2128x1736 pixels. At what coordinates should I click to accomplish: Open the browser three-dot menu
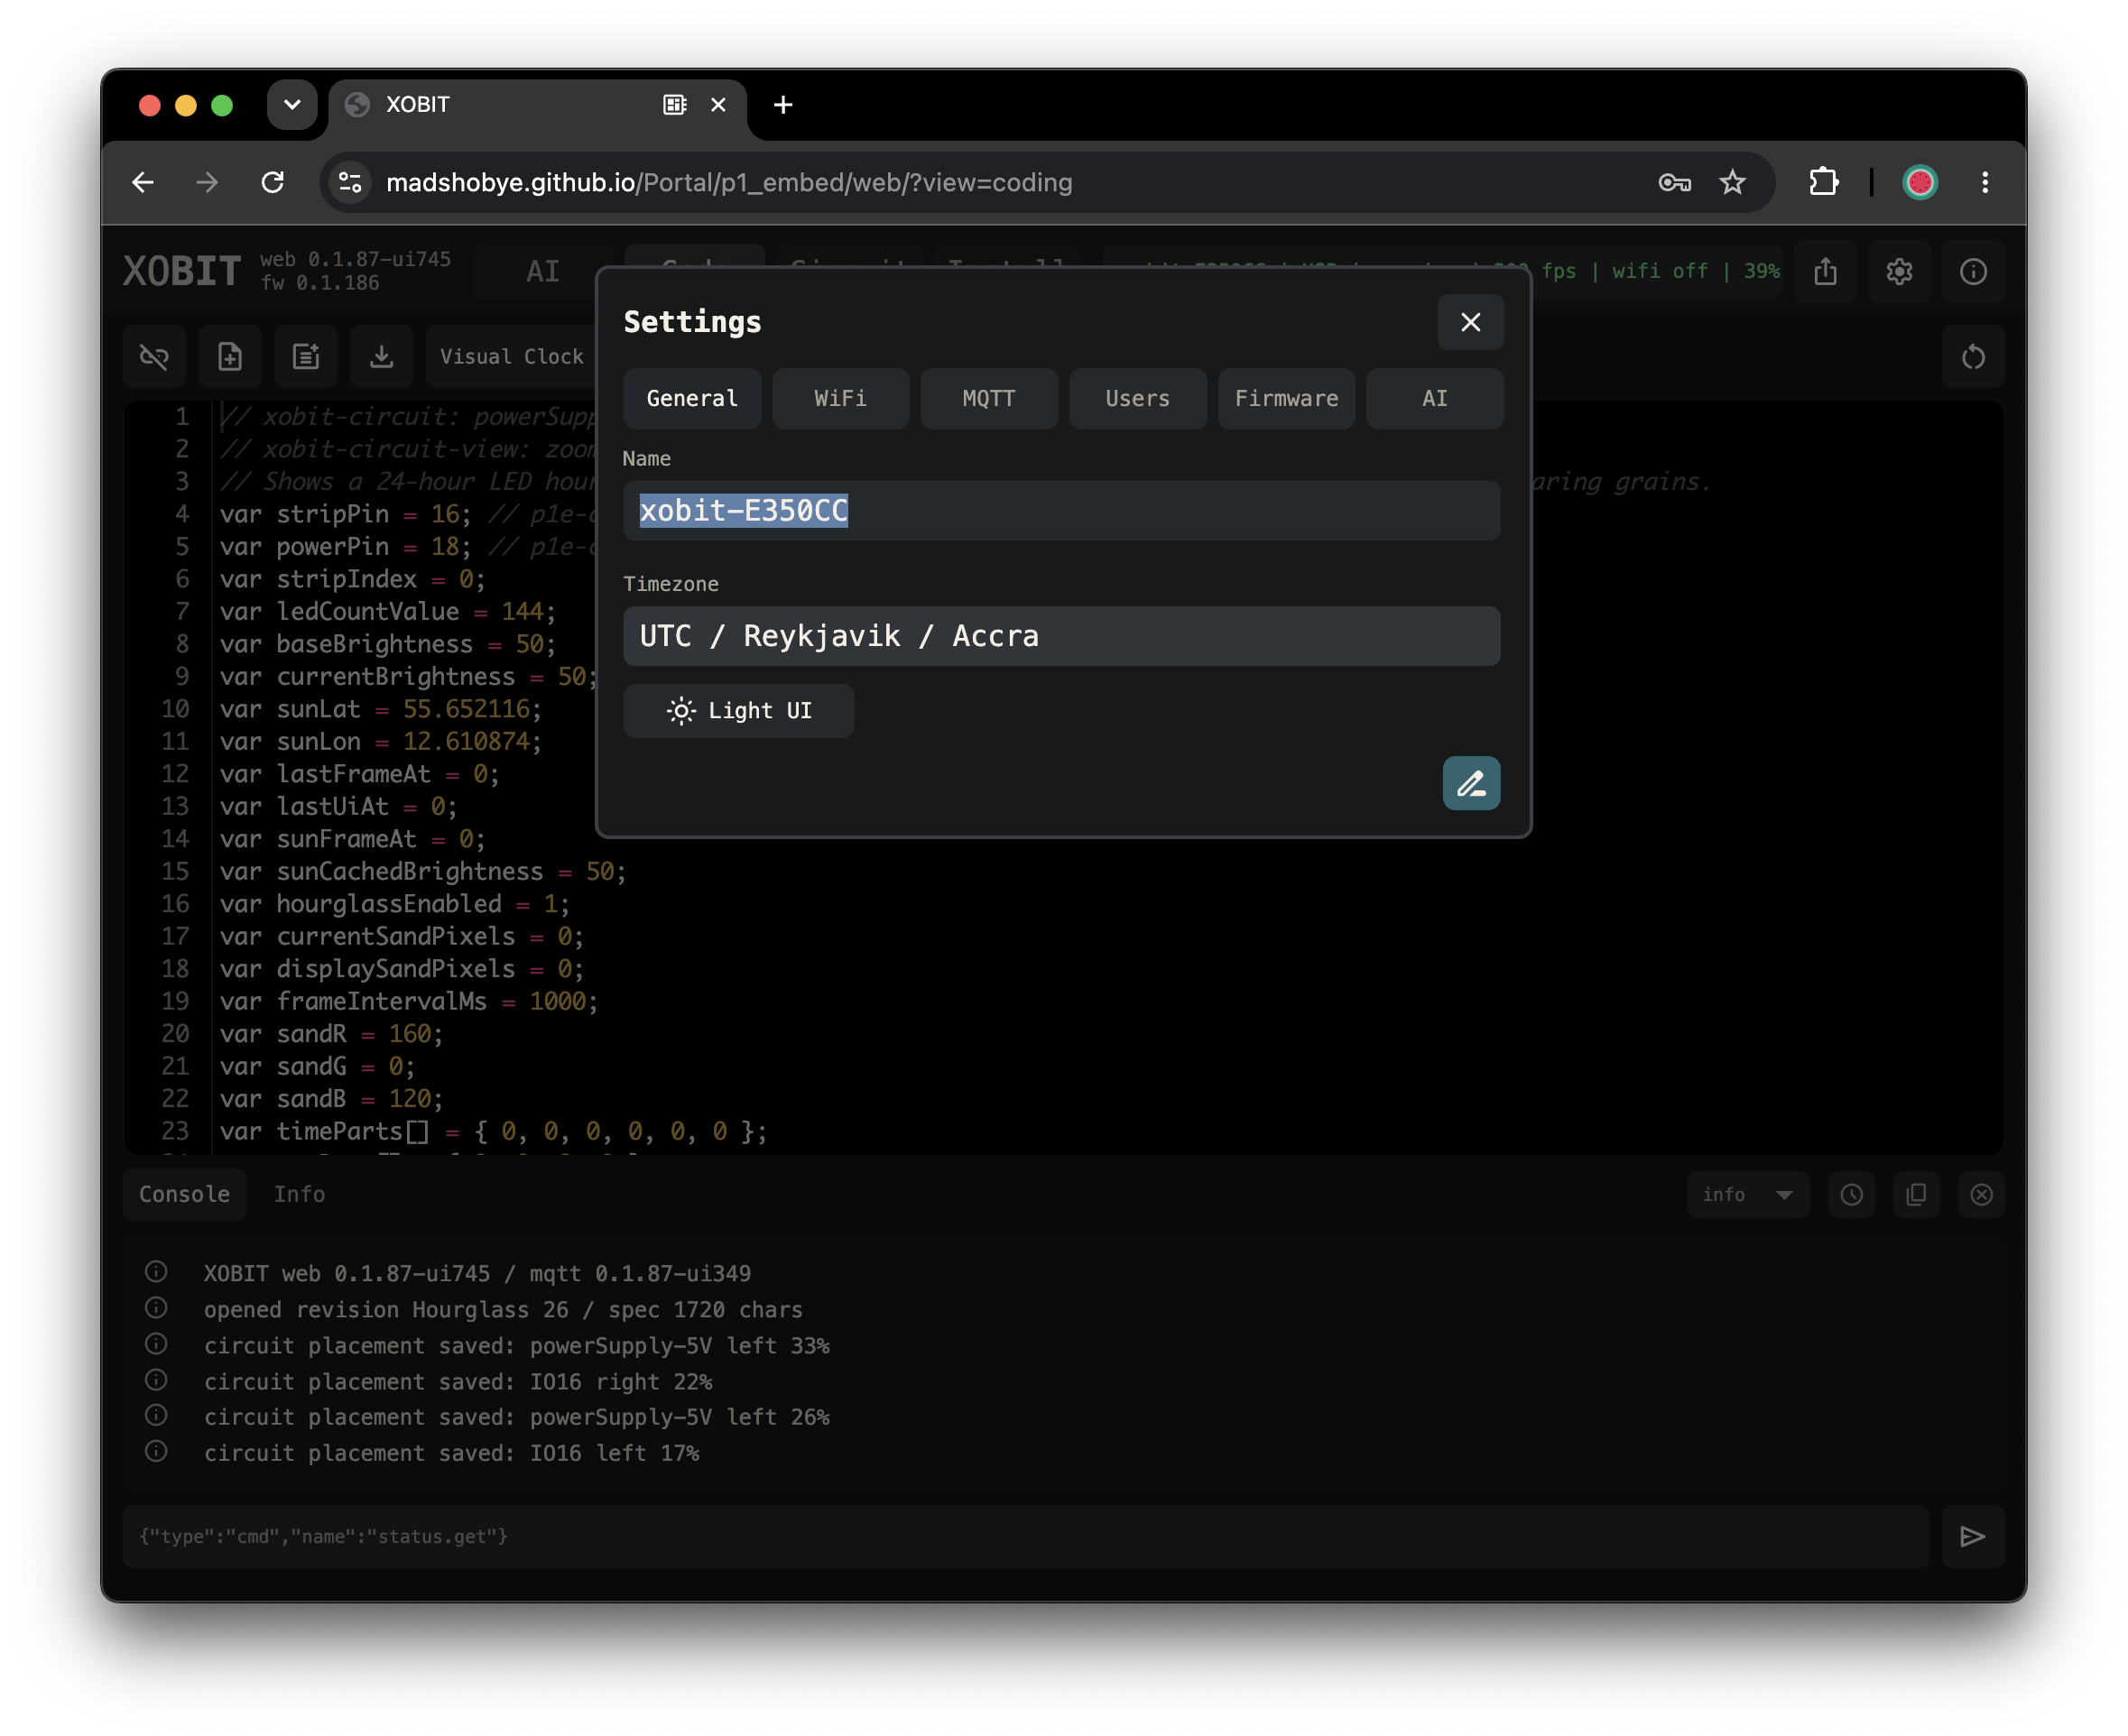(1985, 182)
